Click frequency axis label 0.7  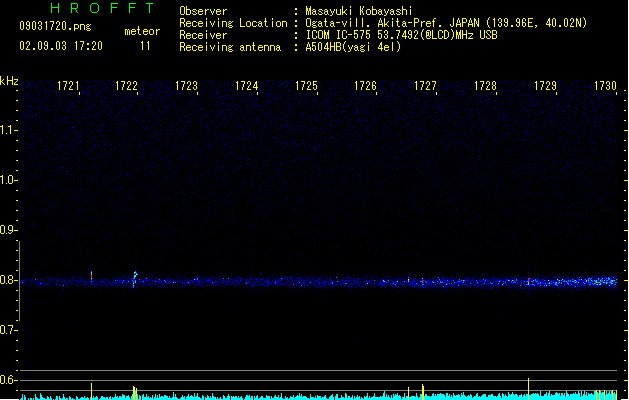click(x=8, y=330)
